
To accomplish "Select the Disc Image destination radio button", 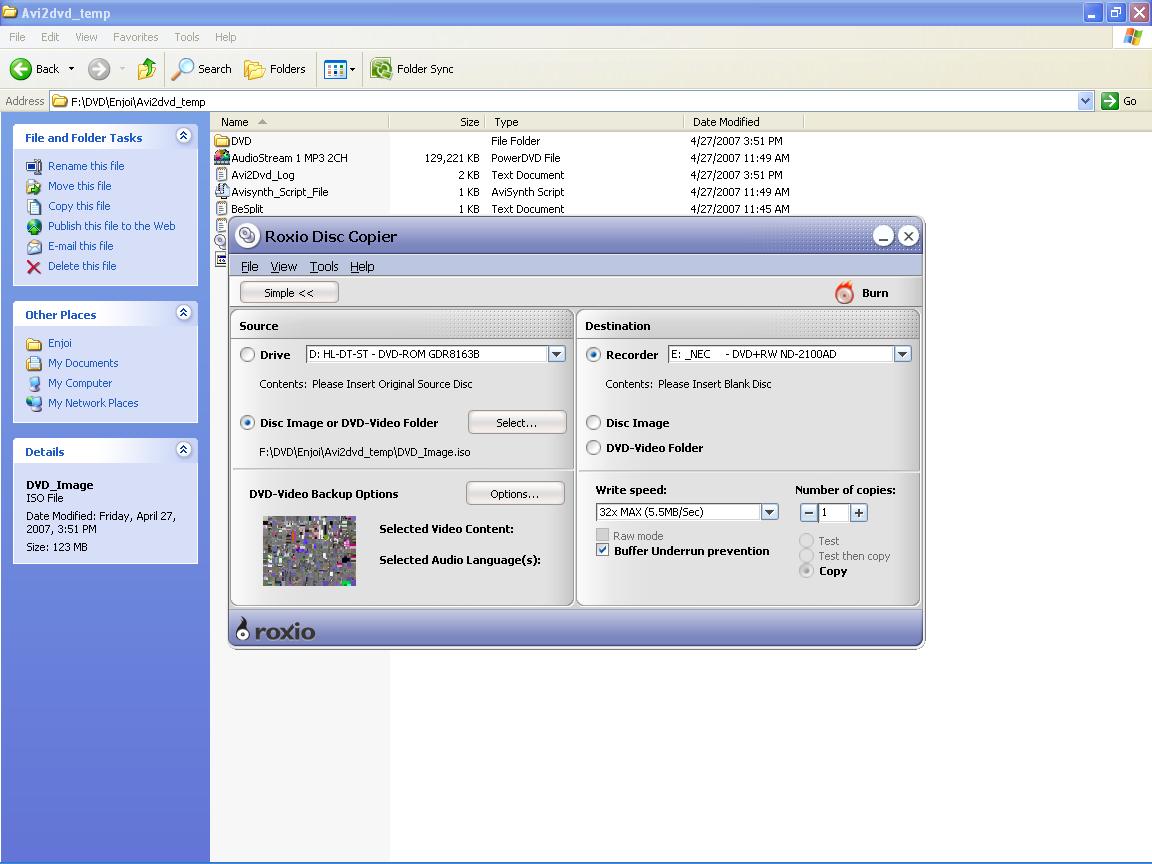I will [x=594, y=423].
